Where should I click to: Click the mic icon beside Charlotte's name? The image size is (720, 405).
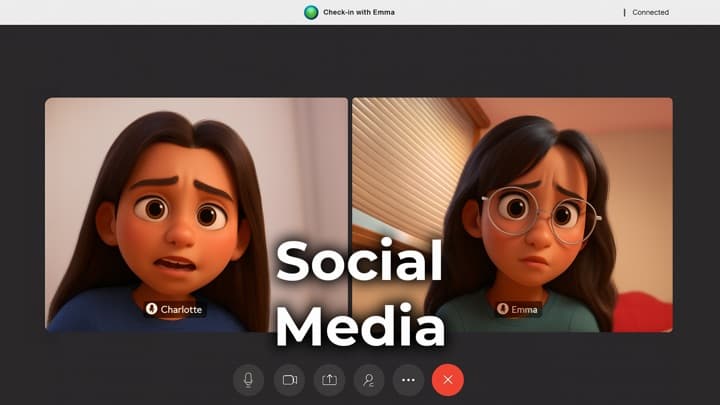[152, 309]
